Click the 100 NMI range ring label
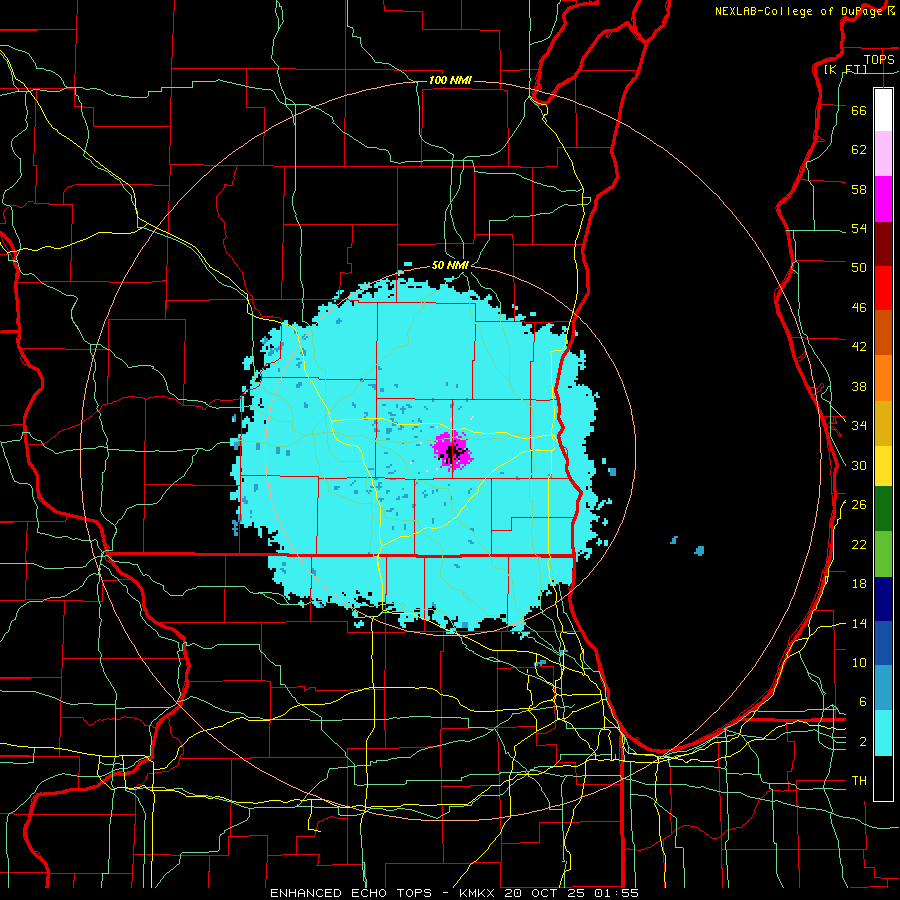Image resolution: width=900 pixels, height=900 pixels. tap(450, 80)
